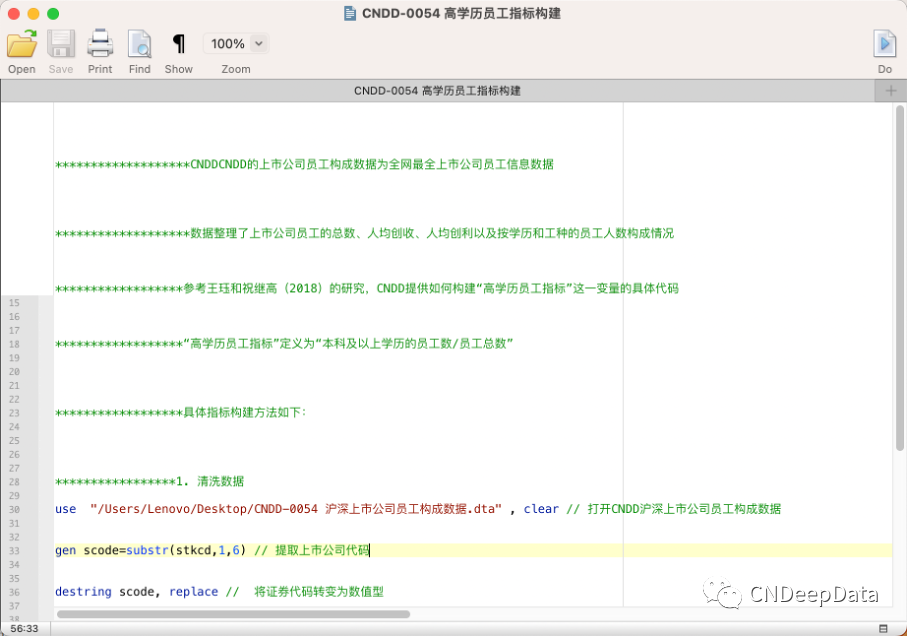Image resolution: width=908 pixels, height=636 pixels.
Task: Click the Save floppy disk icon
Action: tap(61, 43)
